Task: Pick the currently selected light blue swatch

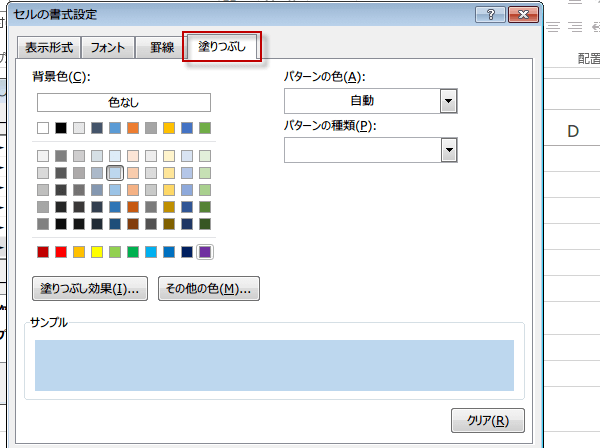Action: pyautogui.click(x=115, y=173)
